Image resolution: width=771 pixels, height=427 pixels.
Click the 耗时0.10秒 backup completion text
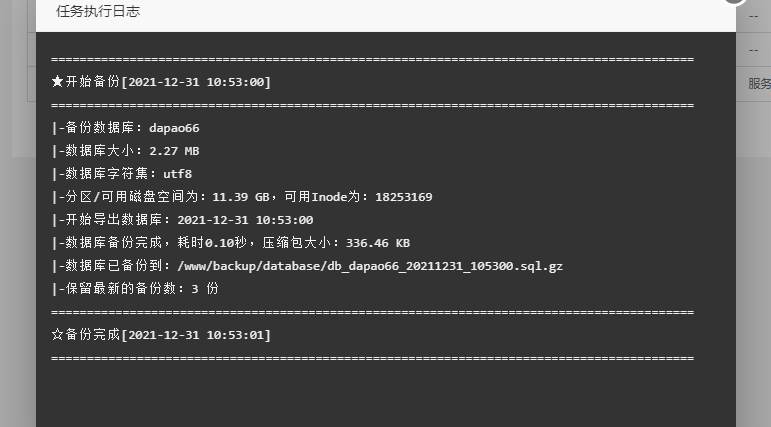coord(212,243)
